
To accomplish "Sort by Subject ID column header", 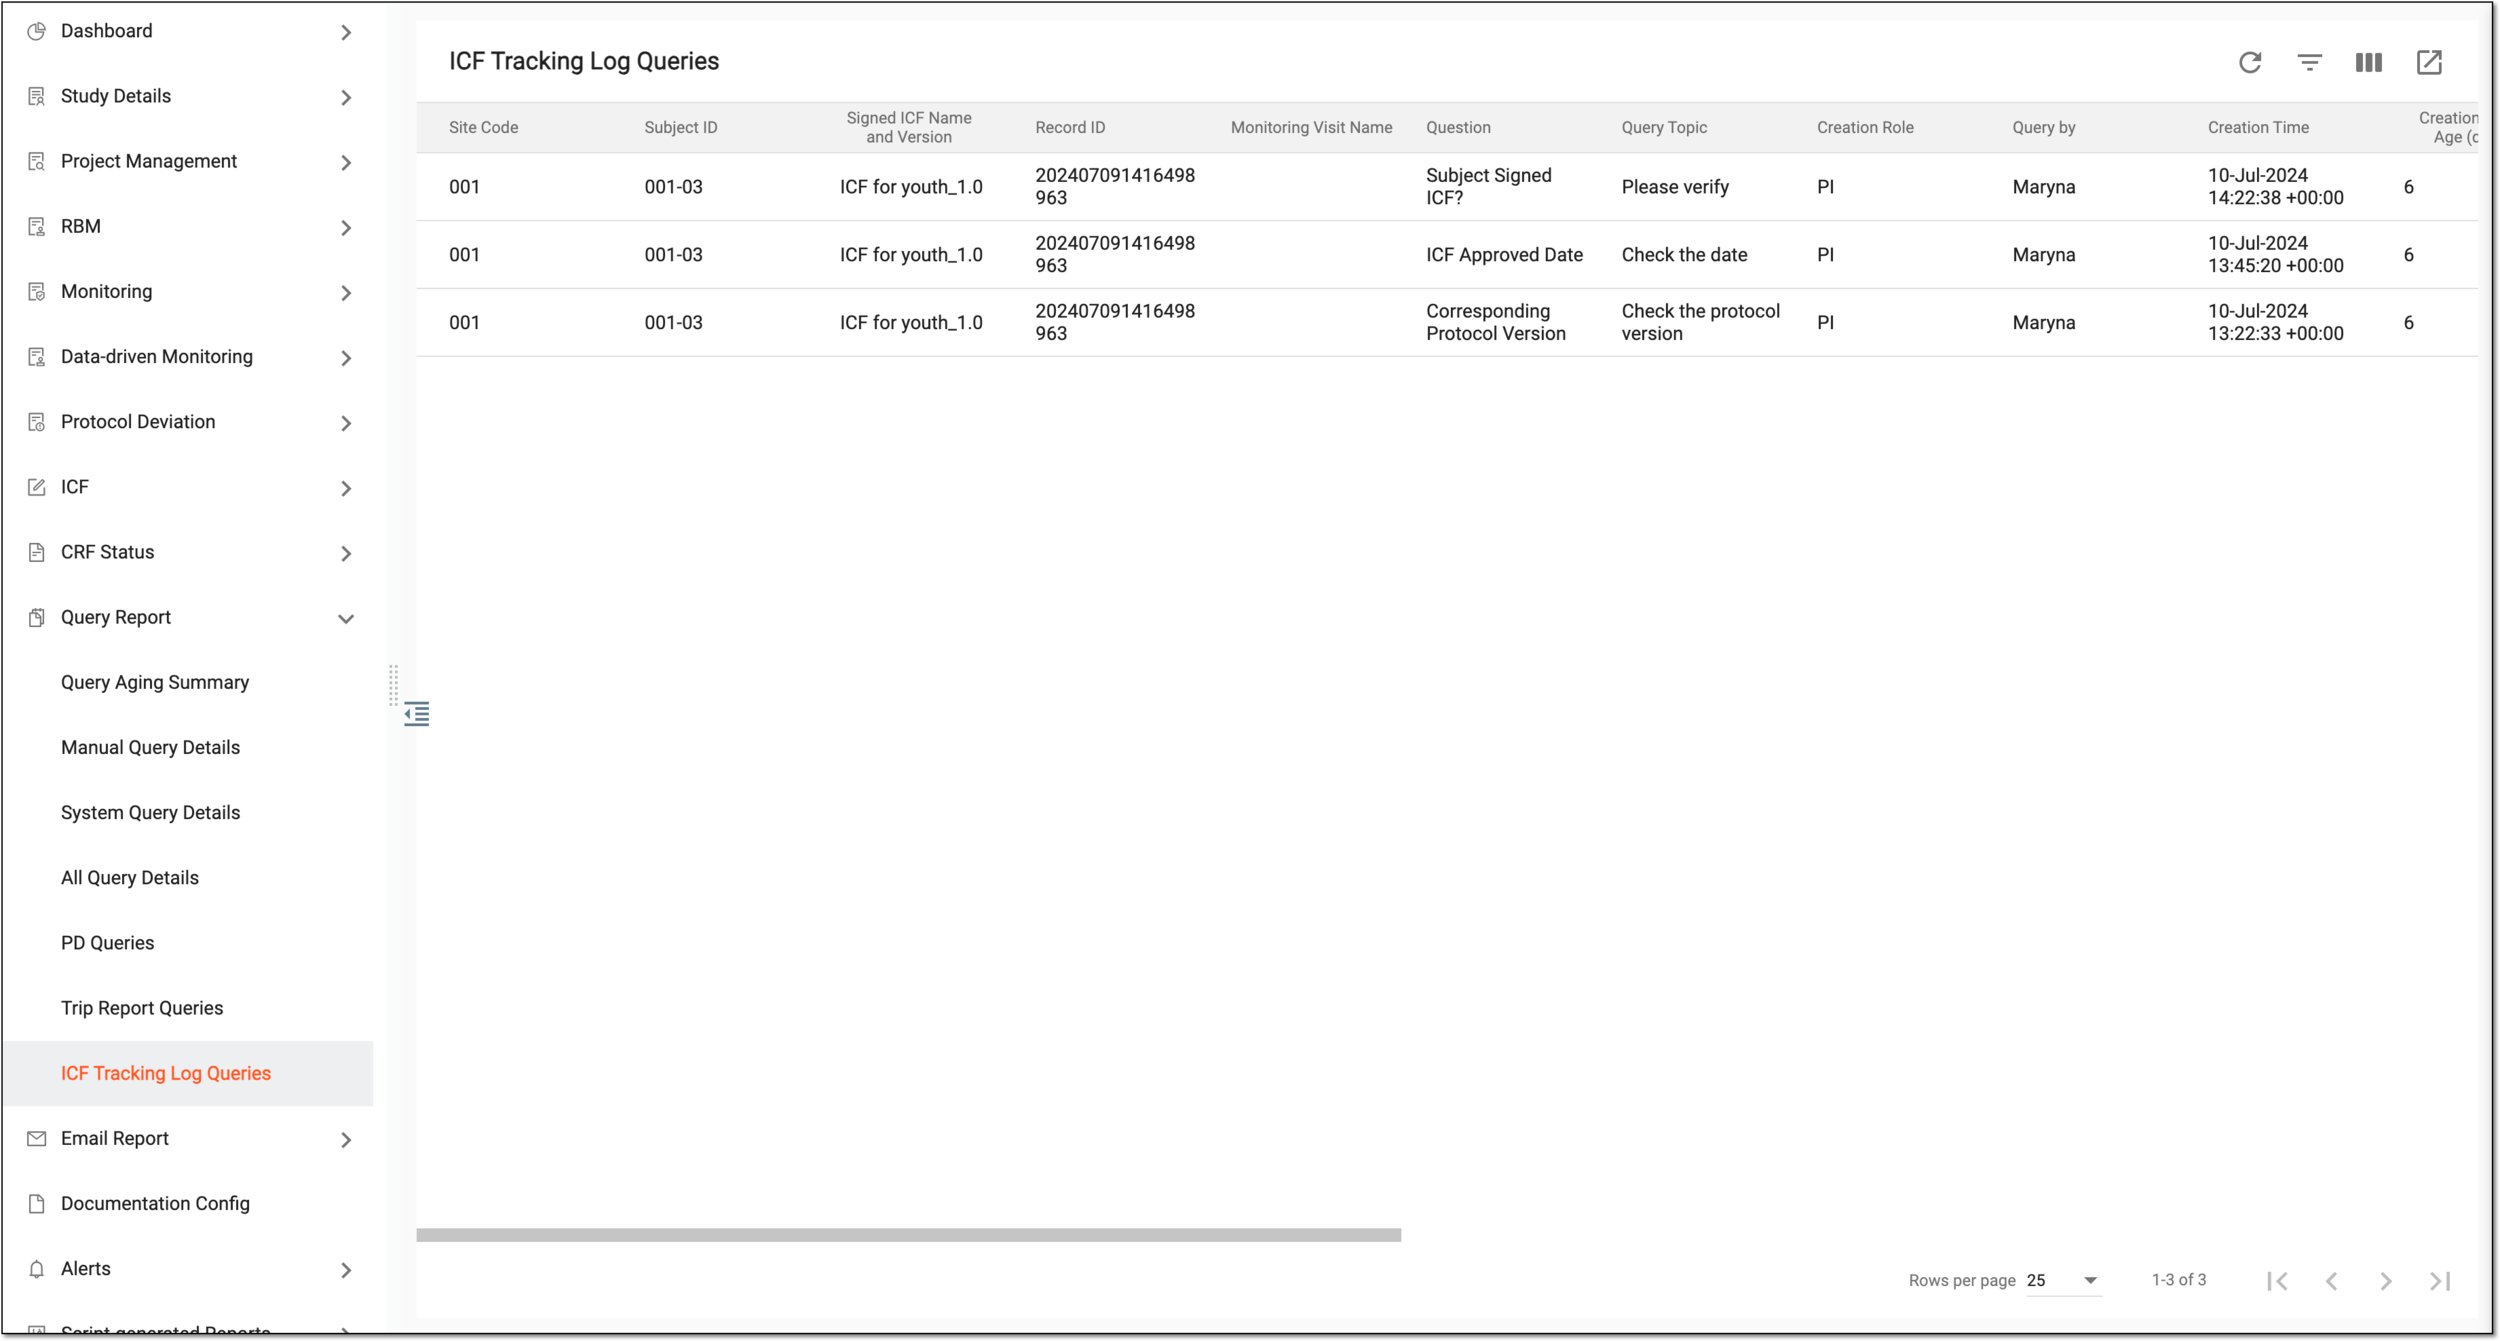I will 680,127.
